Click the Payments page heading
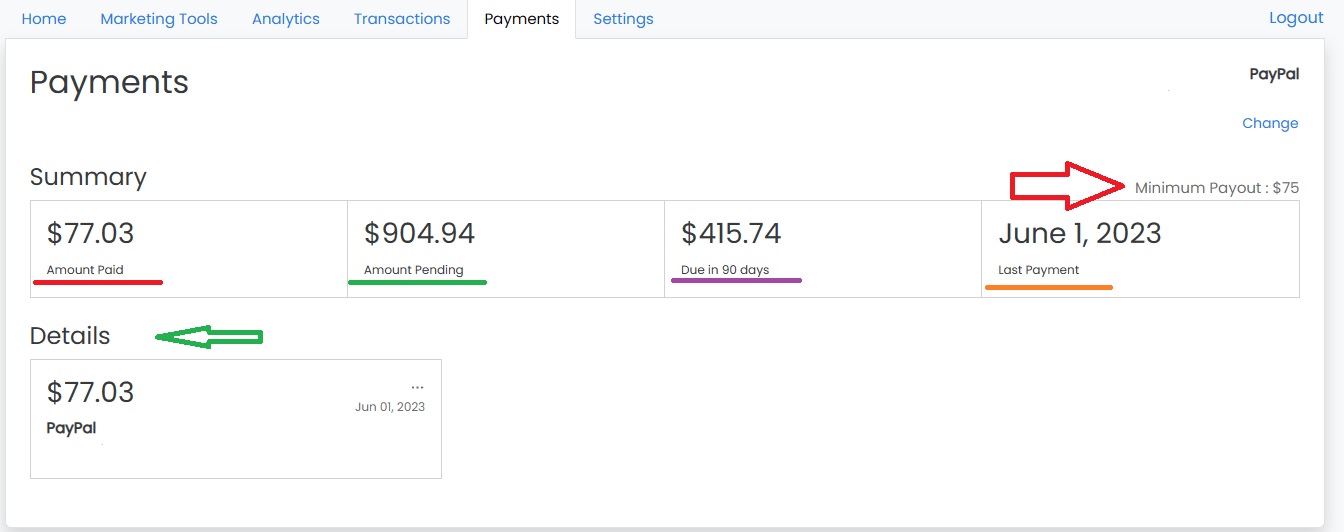Image resolution: width=1344 pixels, height=532 pixels. (x=109, y=82)
